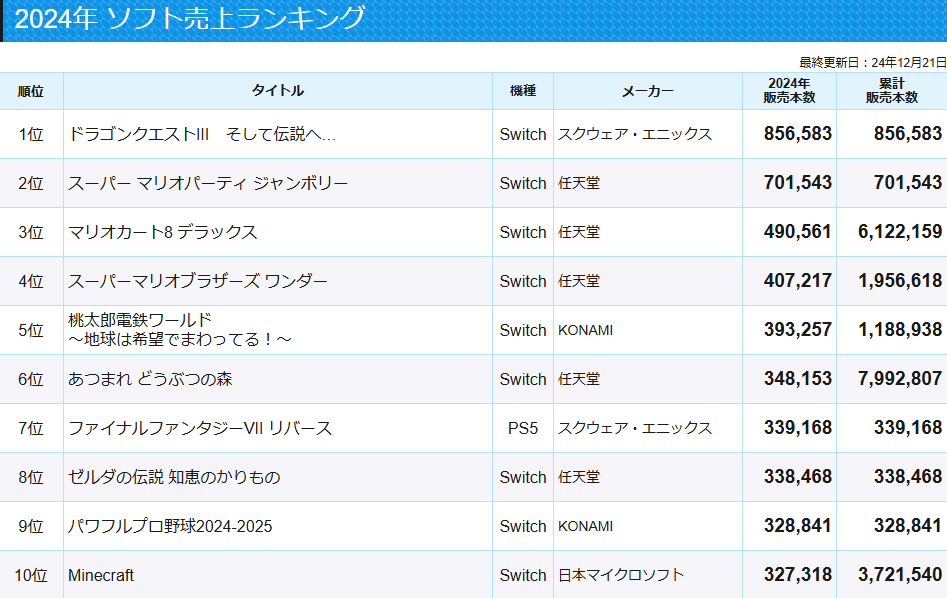Click the Switch cell in the Minecraft row
The width and height of the screenshot is (947, 598).
click(x=523, y=575)
